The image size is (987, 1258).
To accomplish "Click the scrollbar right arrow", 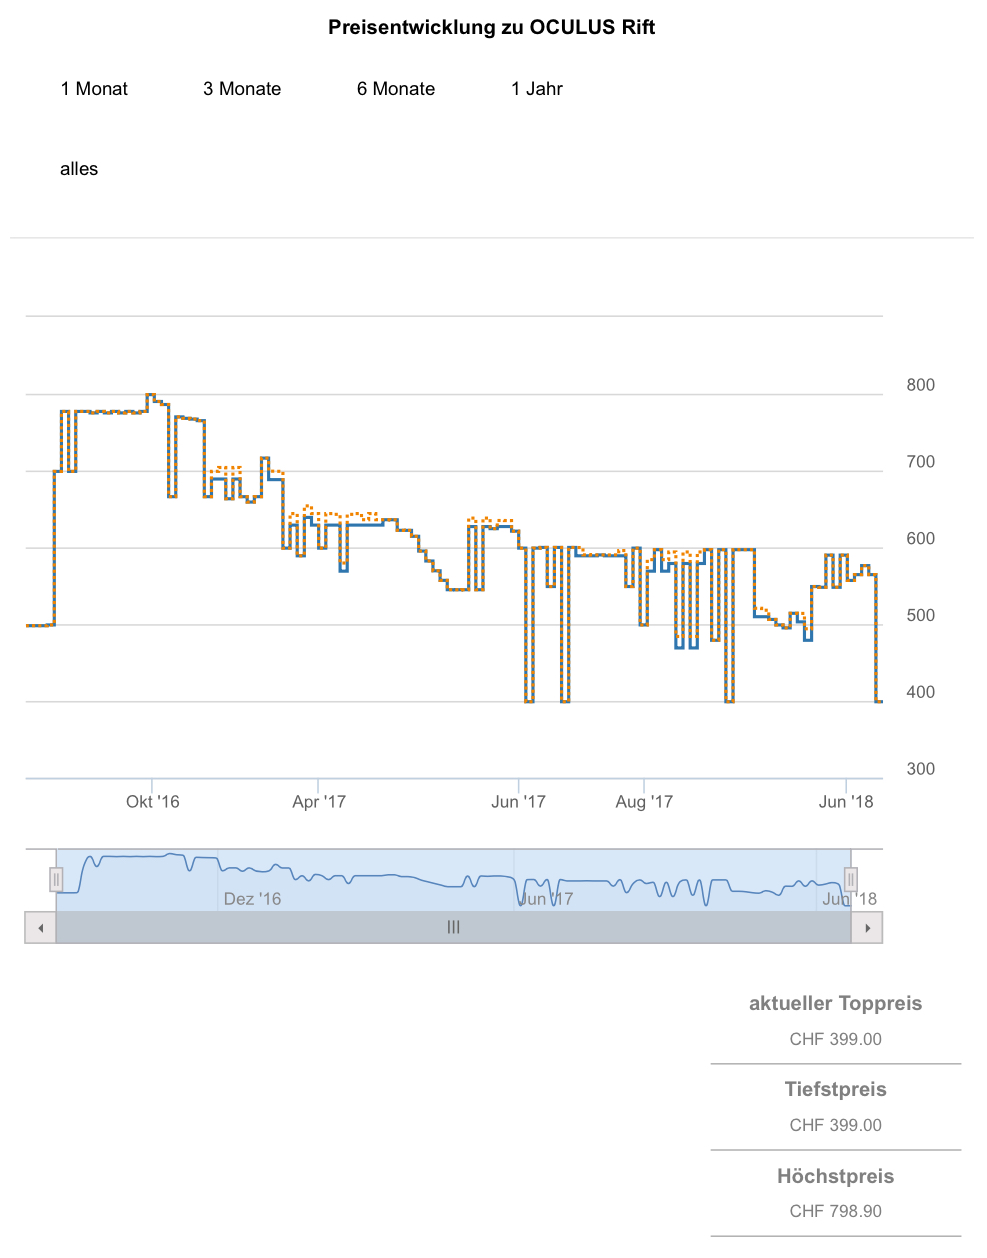I will (x=867, y=928).
